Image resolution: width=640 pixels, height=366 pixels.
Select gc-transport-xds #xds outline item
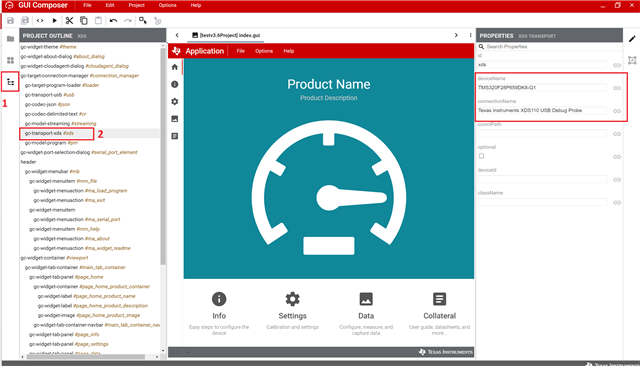point(49,133)
